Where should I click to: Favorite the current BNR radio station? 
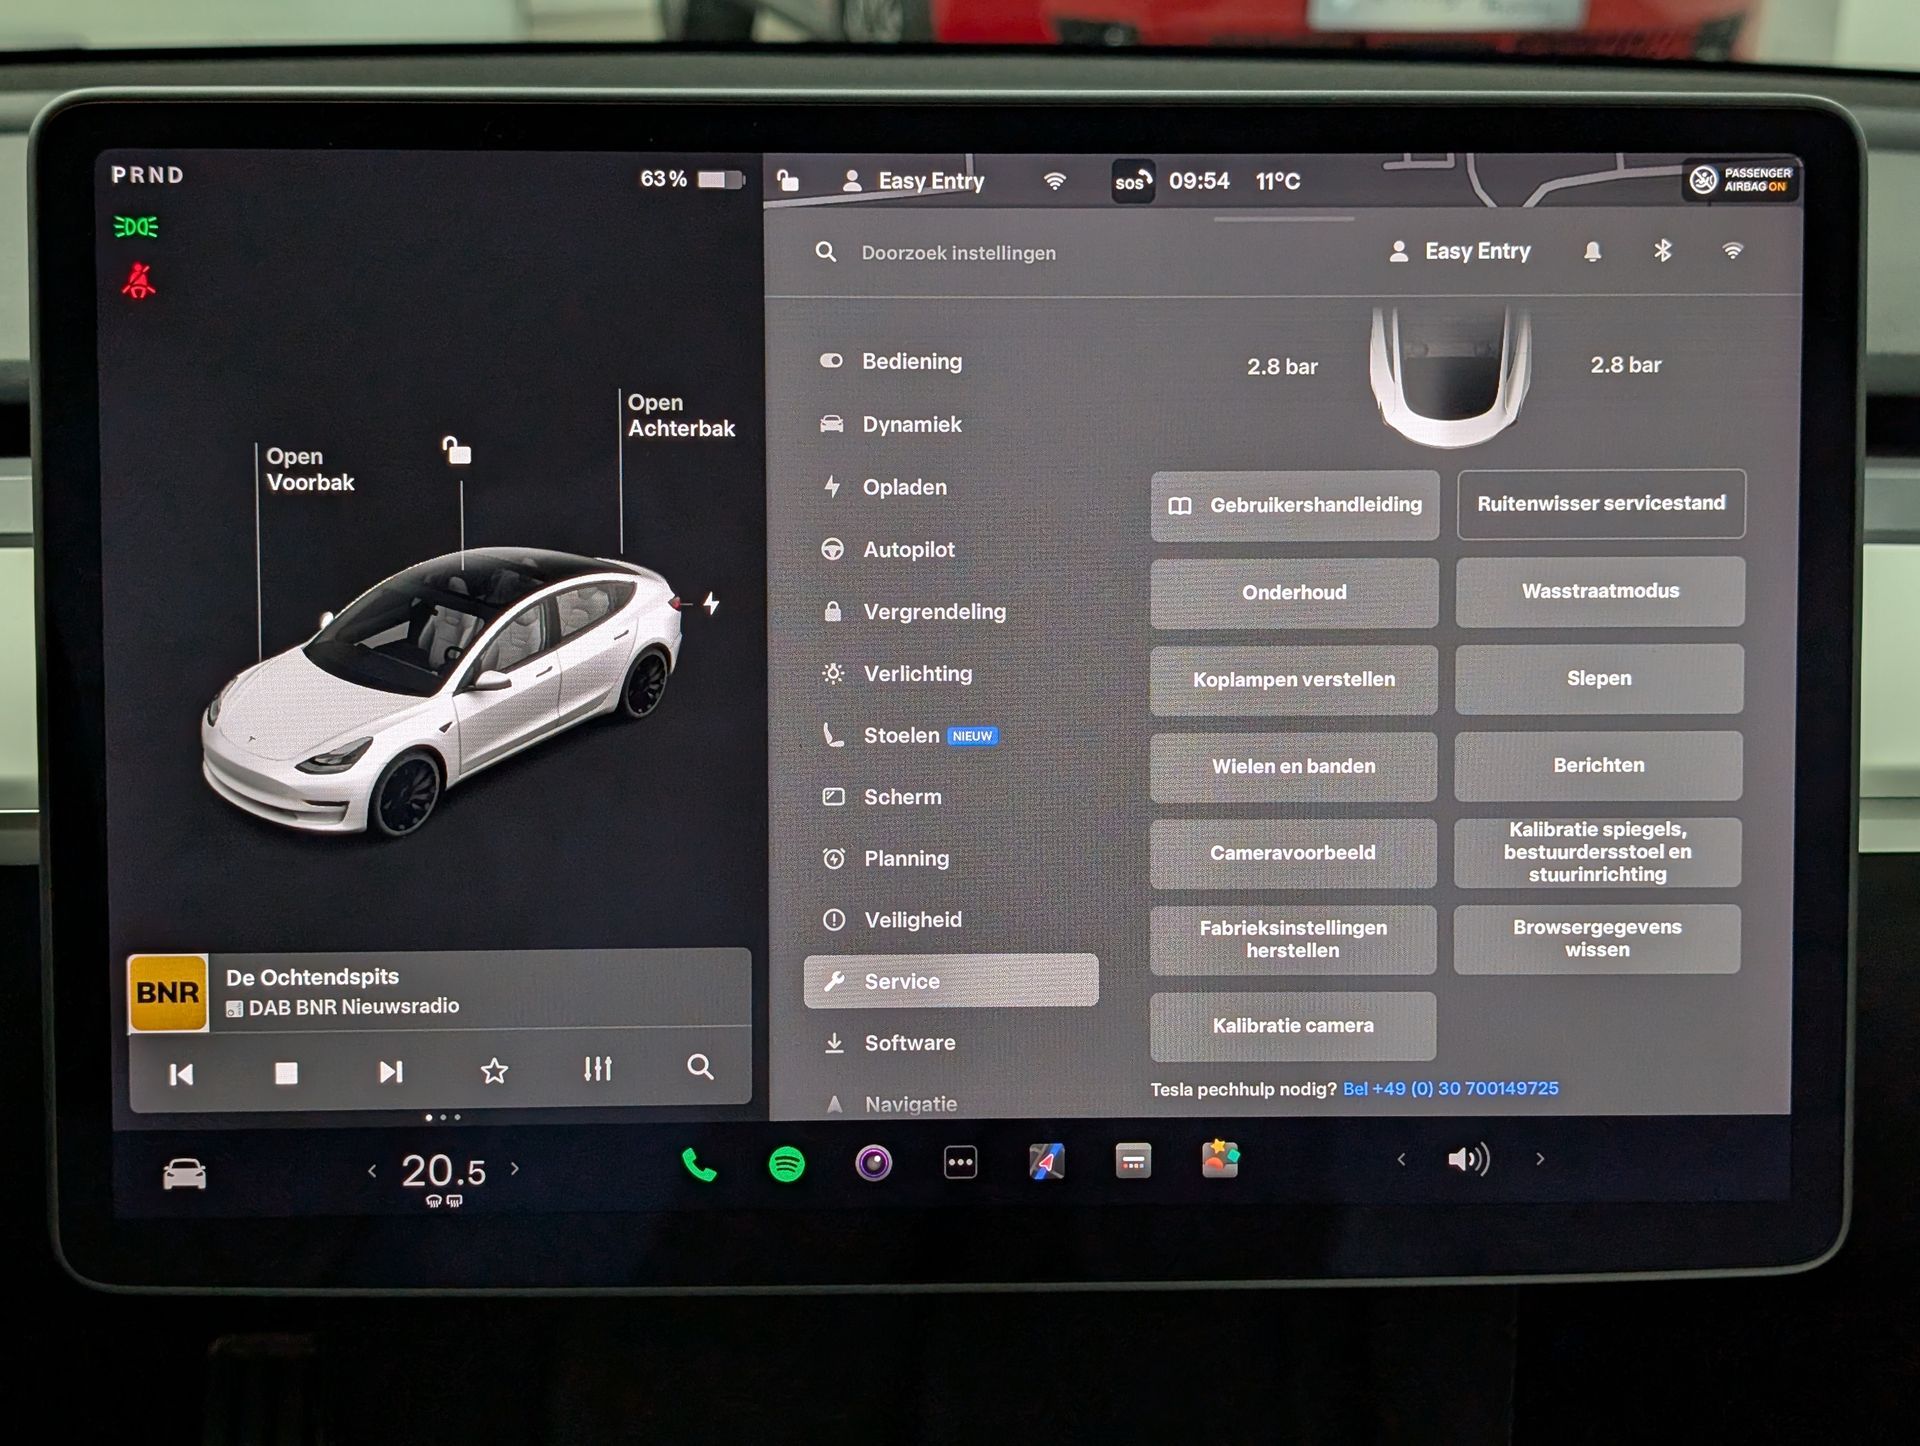(494, 1072)
